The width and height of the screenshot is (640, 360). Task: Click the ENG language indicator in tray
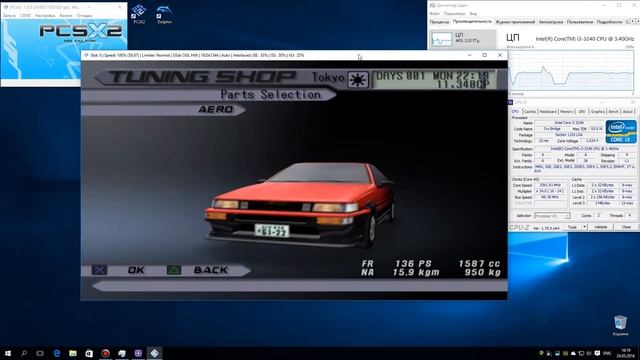click(x=607, y=353)
